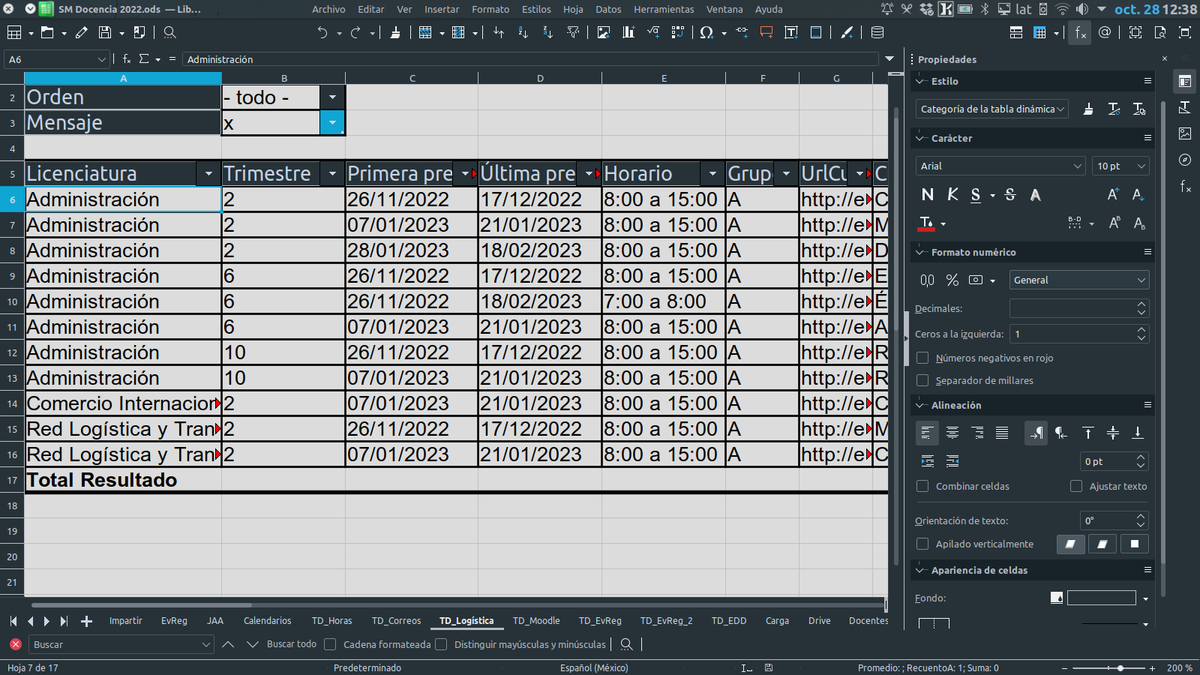The width and height of the screenshot is (1200, 675).
Task: Open the Formato menu
Action: pyautogui.click(x=490, y=9)
